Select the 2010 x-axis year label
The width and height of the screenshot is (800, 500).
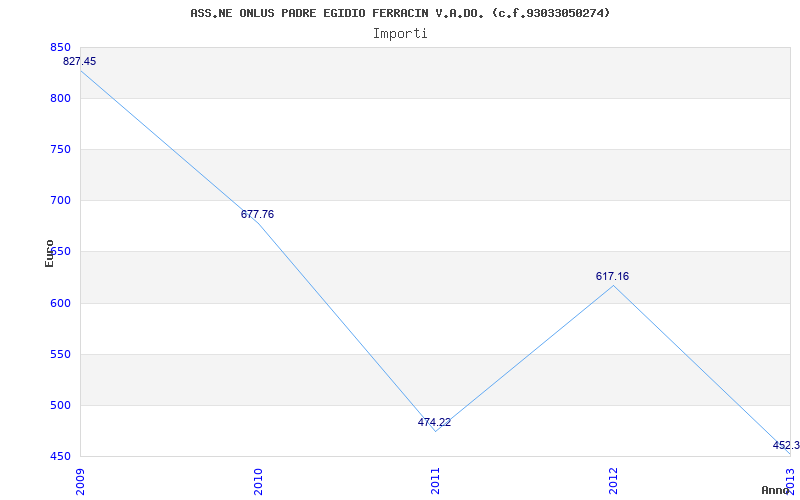pos(258,482)
